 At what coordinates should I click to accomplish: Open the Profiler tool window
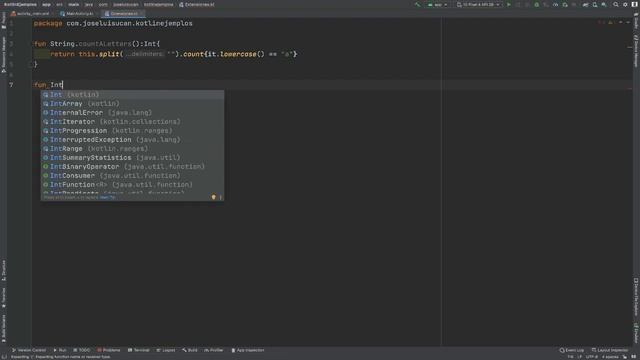click(x=214, y=350)
